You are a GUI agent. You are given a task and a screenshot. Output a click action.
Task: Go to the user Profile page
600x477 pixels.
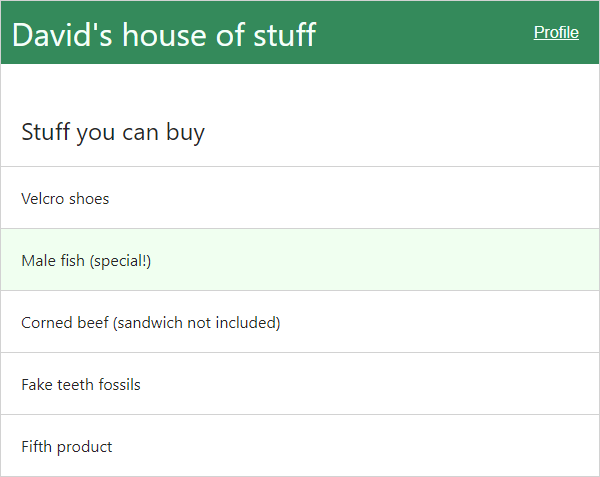coord(556,32)
